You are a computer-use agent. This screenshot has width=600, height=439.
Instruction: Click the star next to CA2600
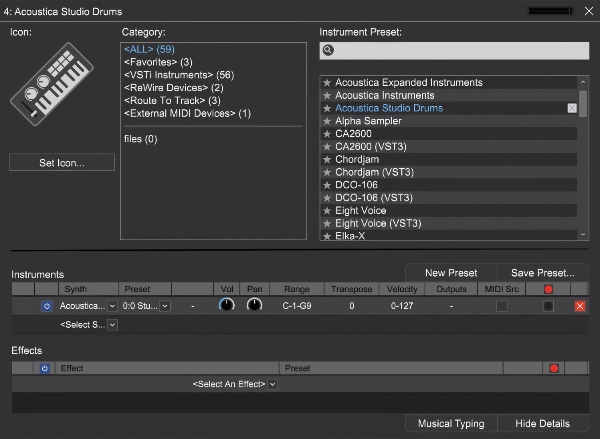(x=327, y=134)
